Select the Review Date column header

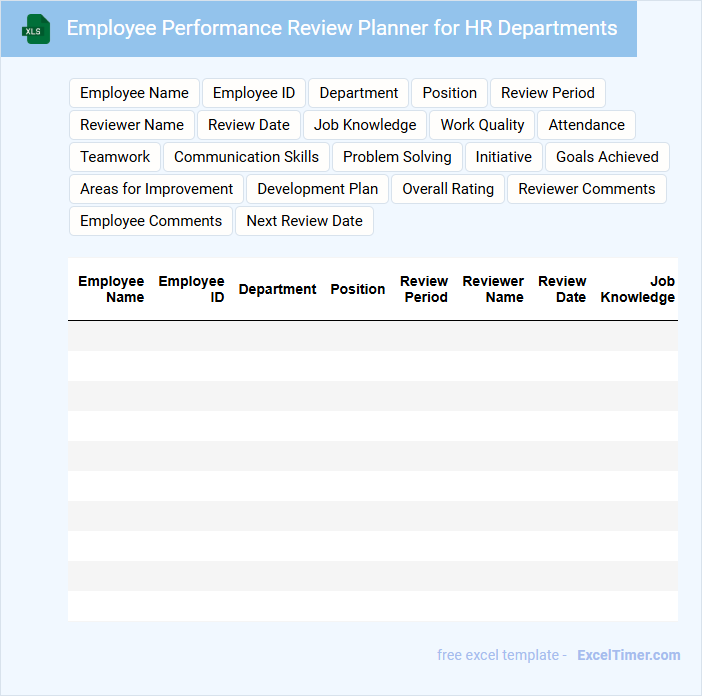tap(562, 289)
